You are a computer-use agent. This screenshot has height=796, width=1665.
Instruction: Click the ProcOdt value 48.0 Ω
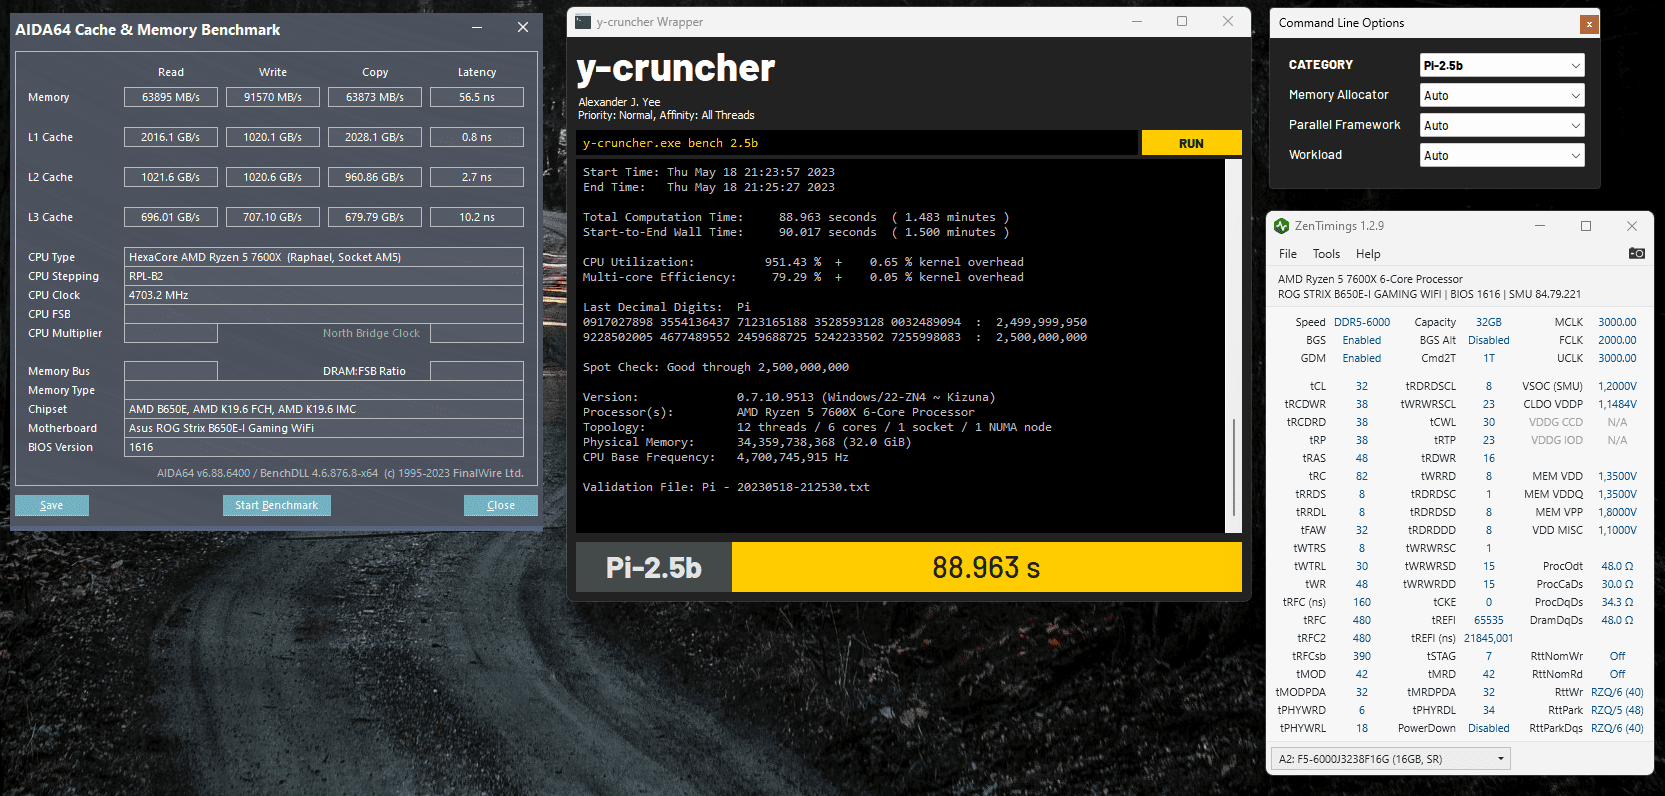(1617, 566)
